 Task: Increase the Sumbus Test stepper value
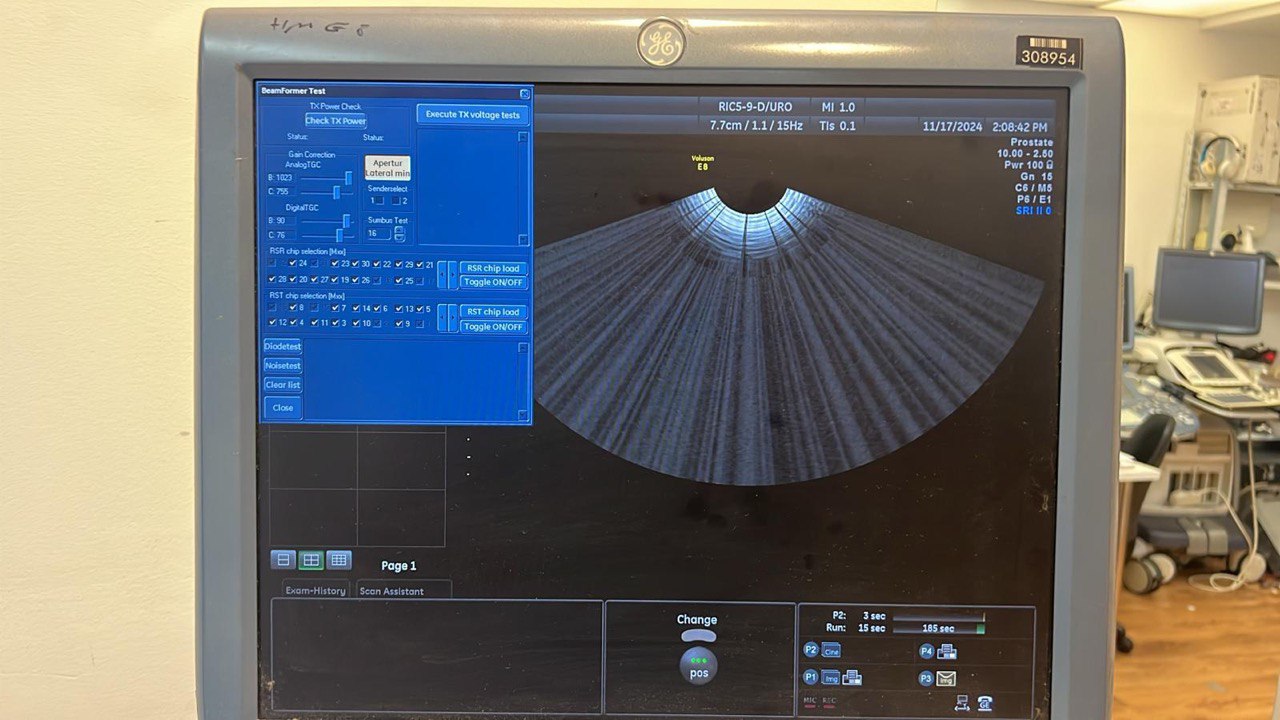(x=400, y=229)
